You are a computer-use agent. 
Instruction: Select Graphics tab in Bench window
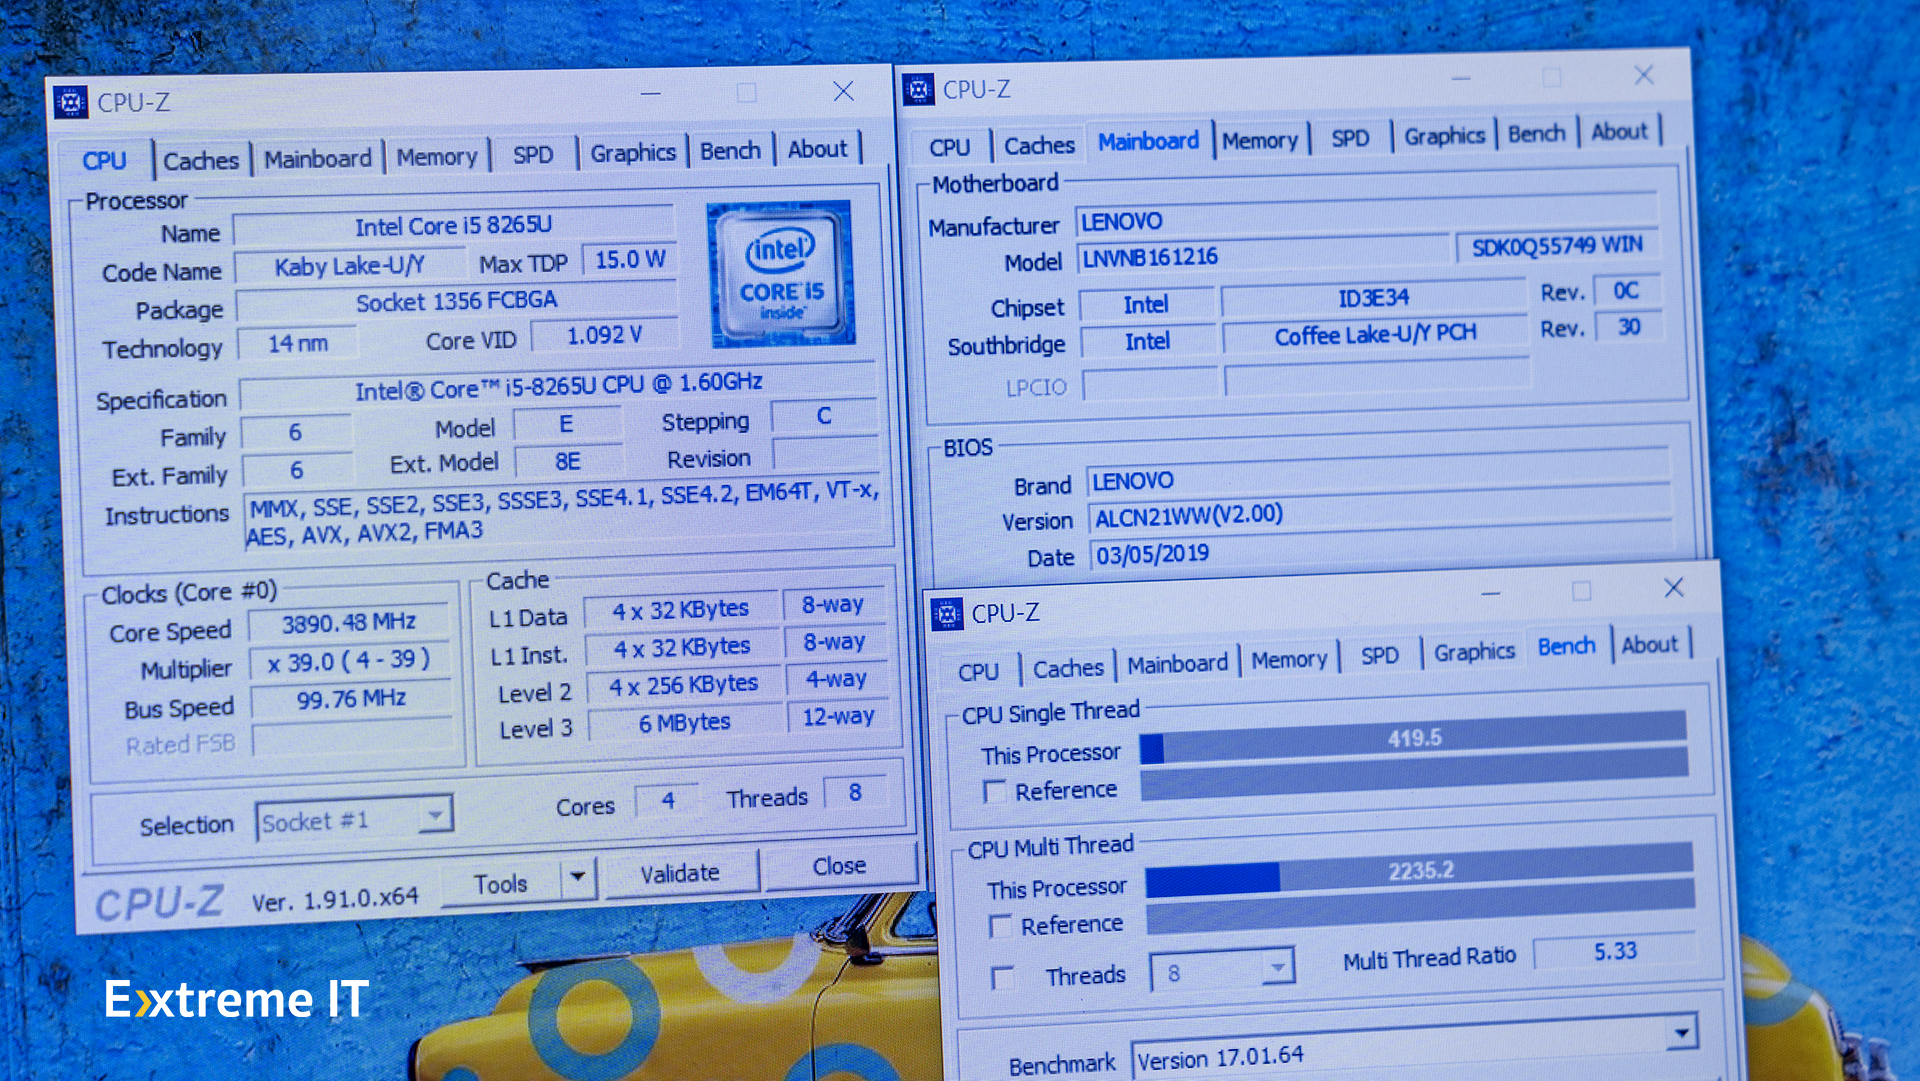tap(1474, 652)
